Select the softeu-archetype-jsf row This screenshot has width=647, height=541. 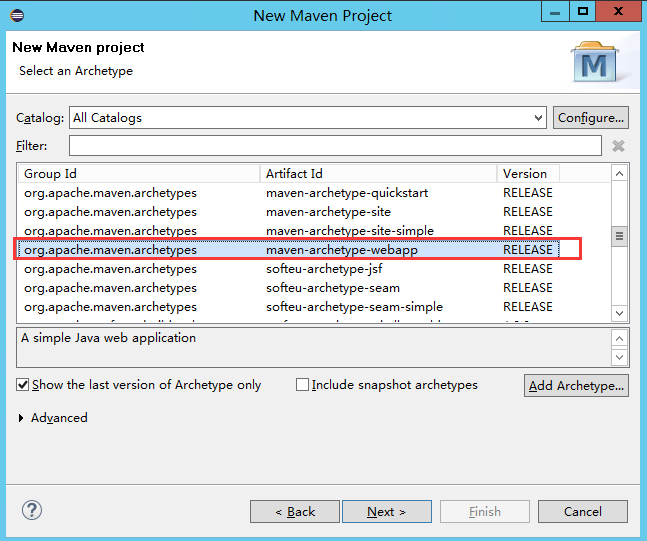tap(289, 269)
